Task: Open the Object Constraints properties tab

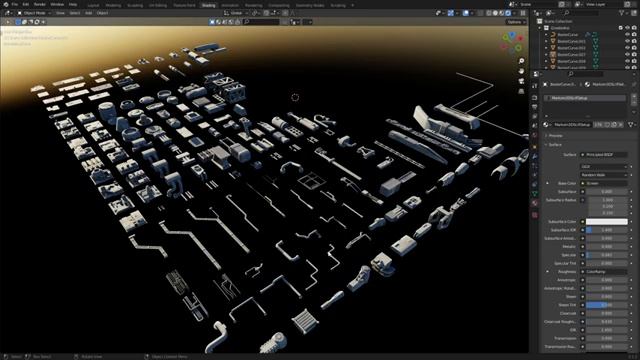Action: tap(535, 184)
